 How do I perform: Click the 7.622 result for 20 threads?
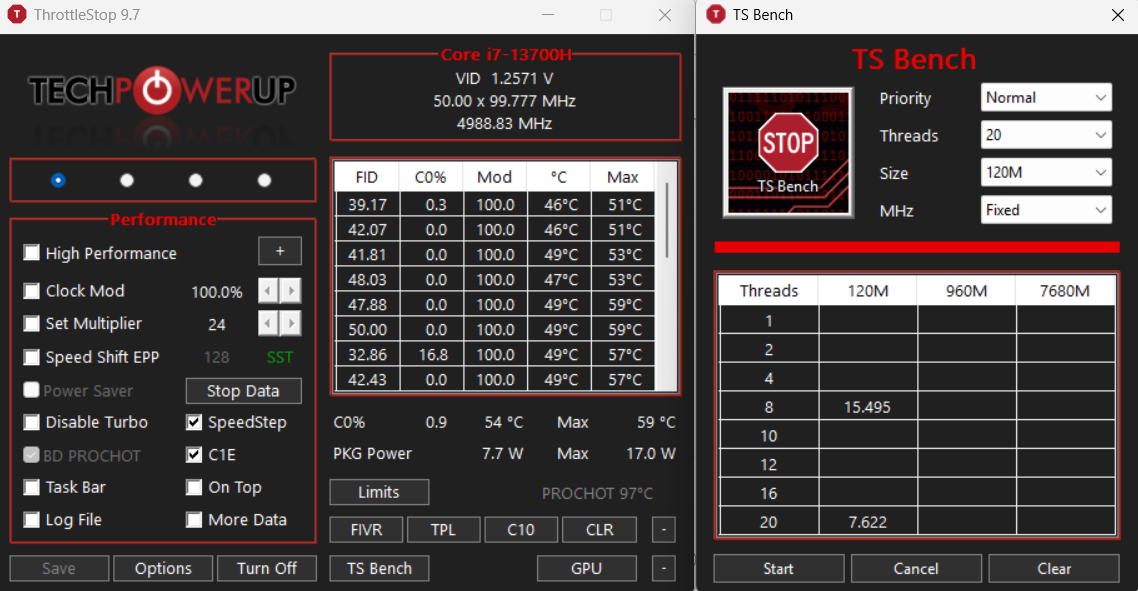pos(868,522)
